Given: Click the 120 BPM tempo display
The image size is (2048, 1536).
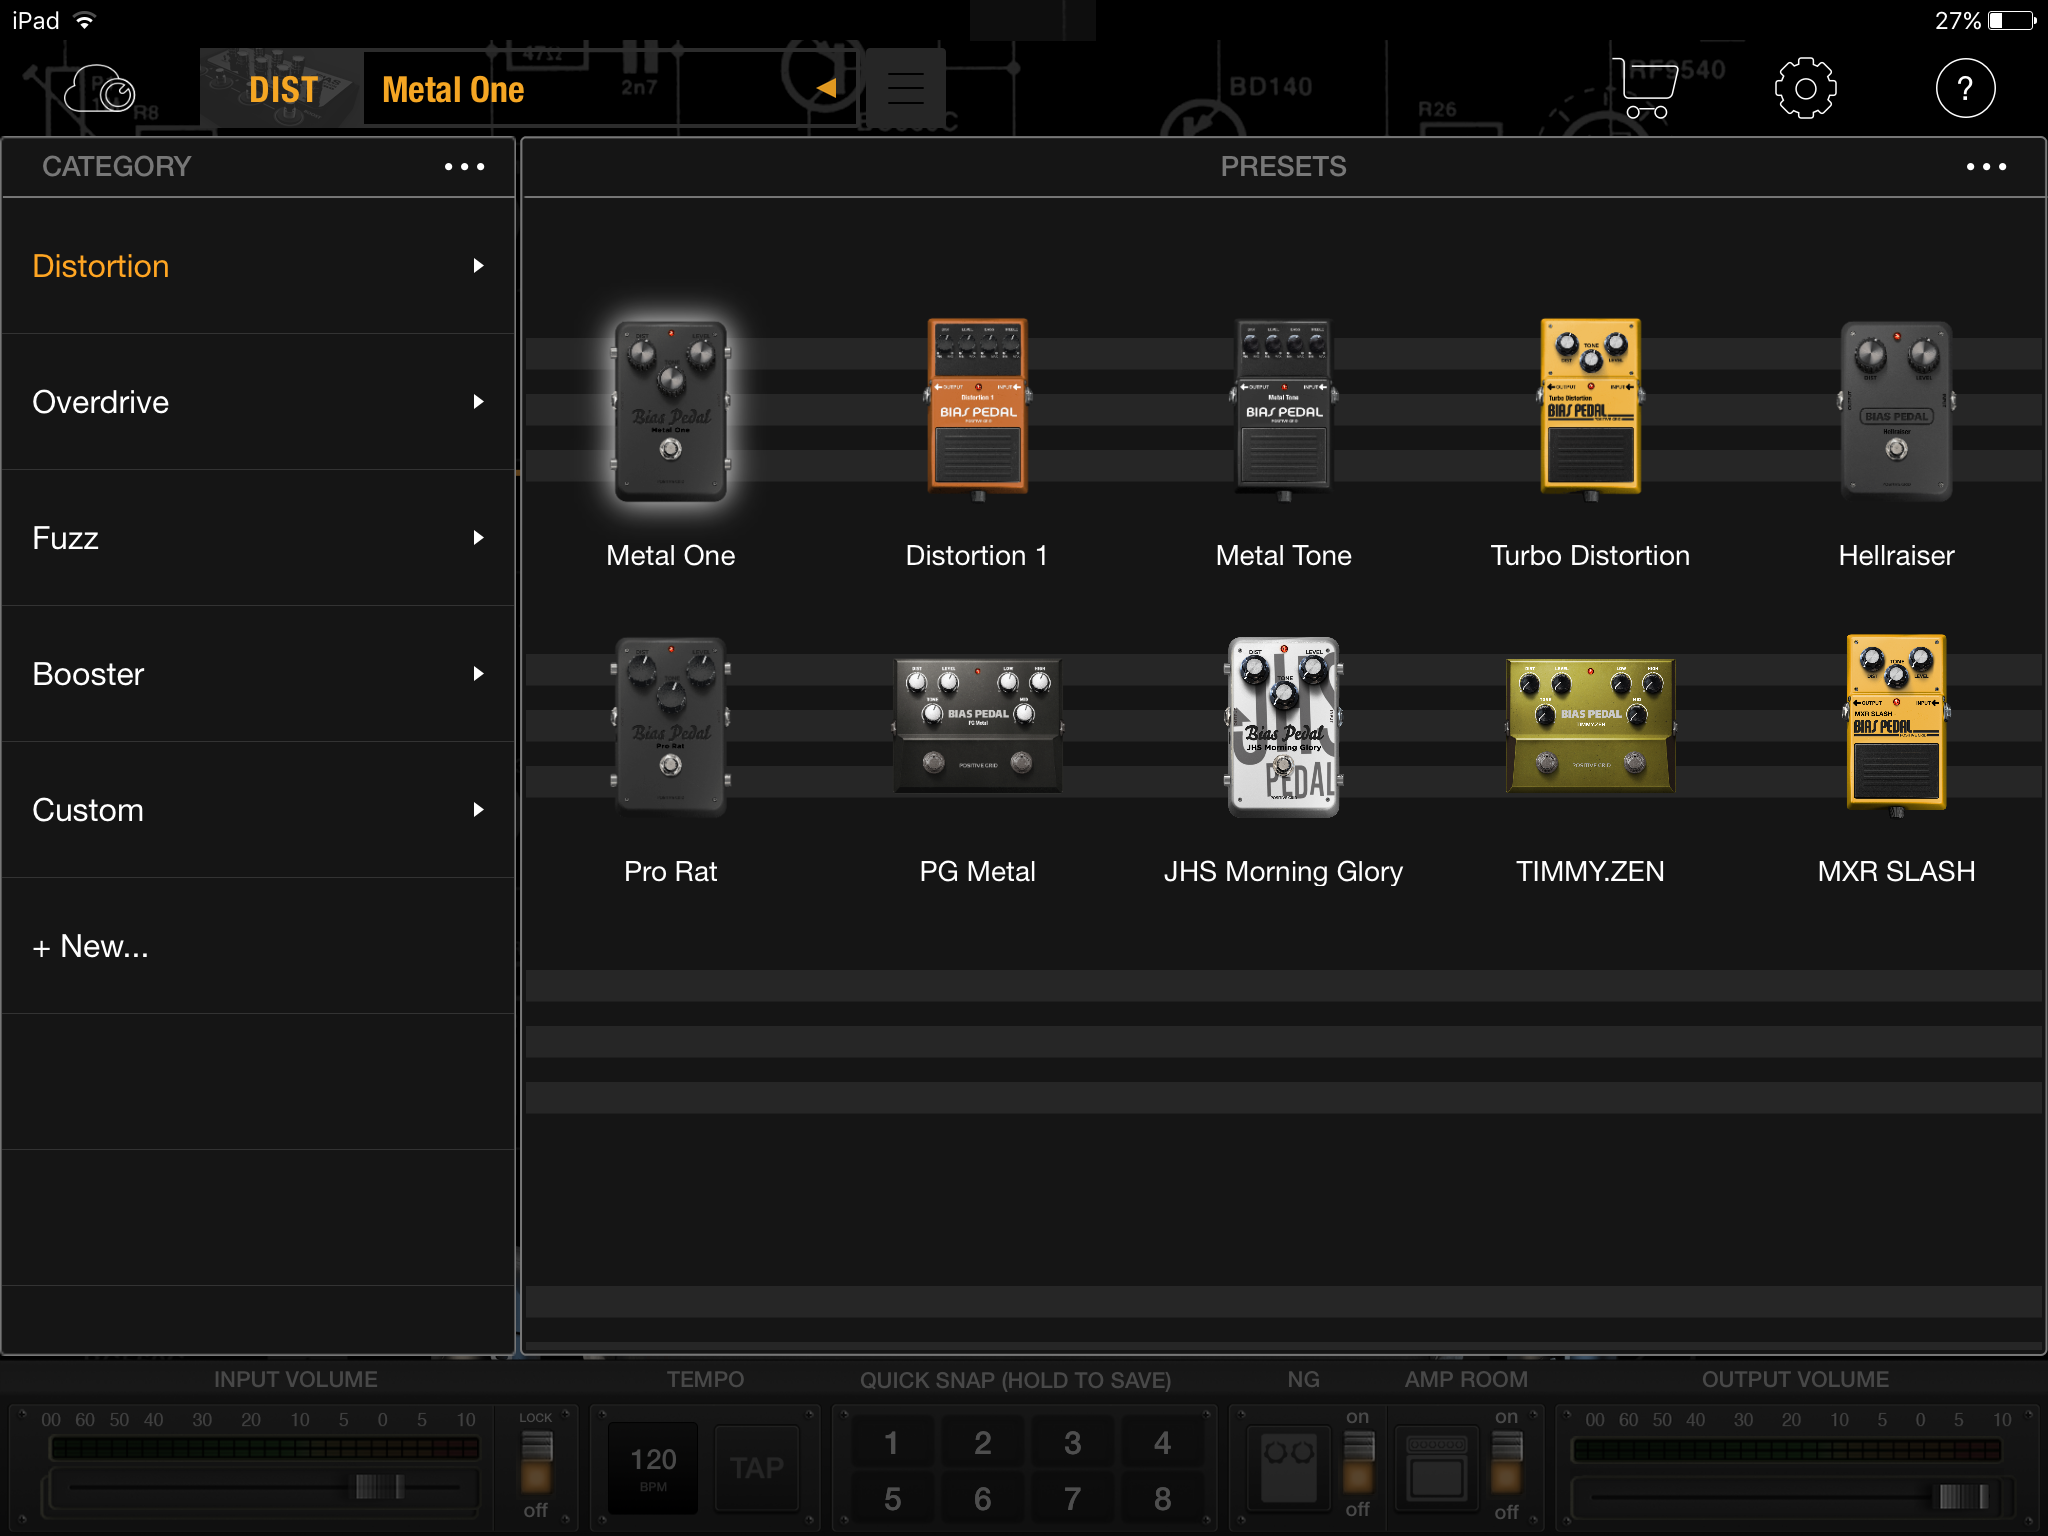Looking at the screenshot, I should point(653,1467).
